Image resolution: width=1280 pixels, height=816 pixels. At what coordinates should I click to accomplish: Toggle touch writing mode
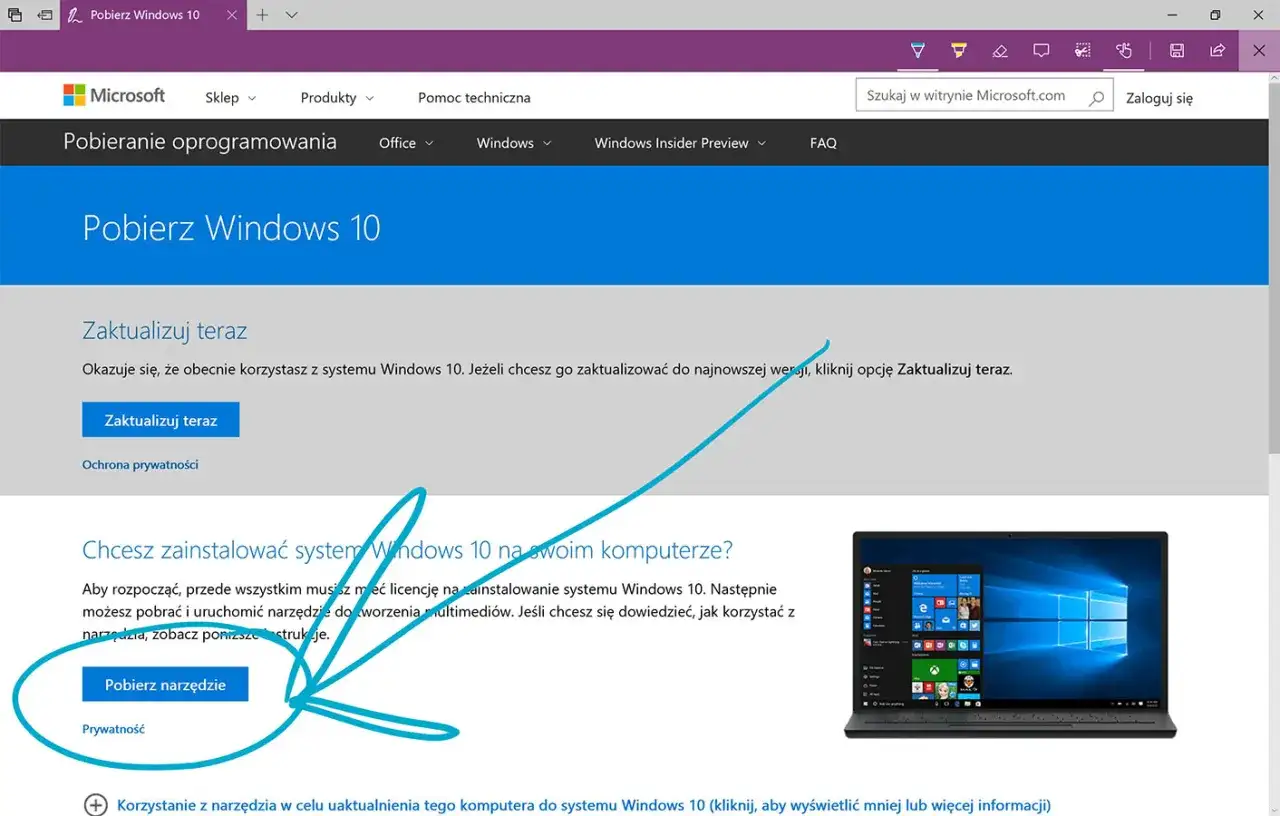(x=1124, y=50)
